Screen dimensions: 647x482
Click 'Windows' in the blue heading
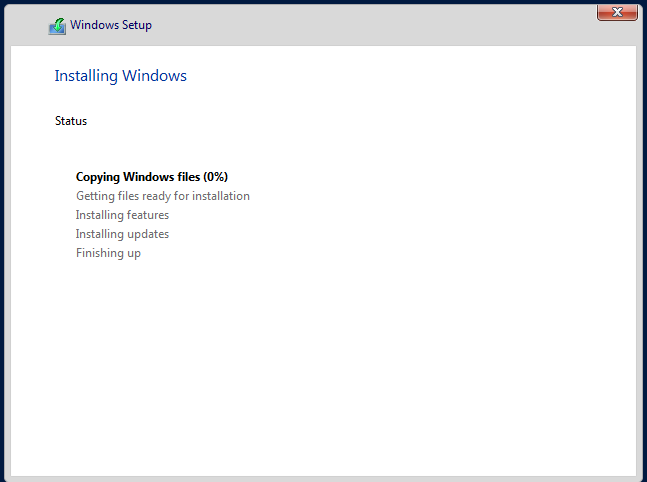[154, 76]
